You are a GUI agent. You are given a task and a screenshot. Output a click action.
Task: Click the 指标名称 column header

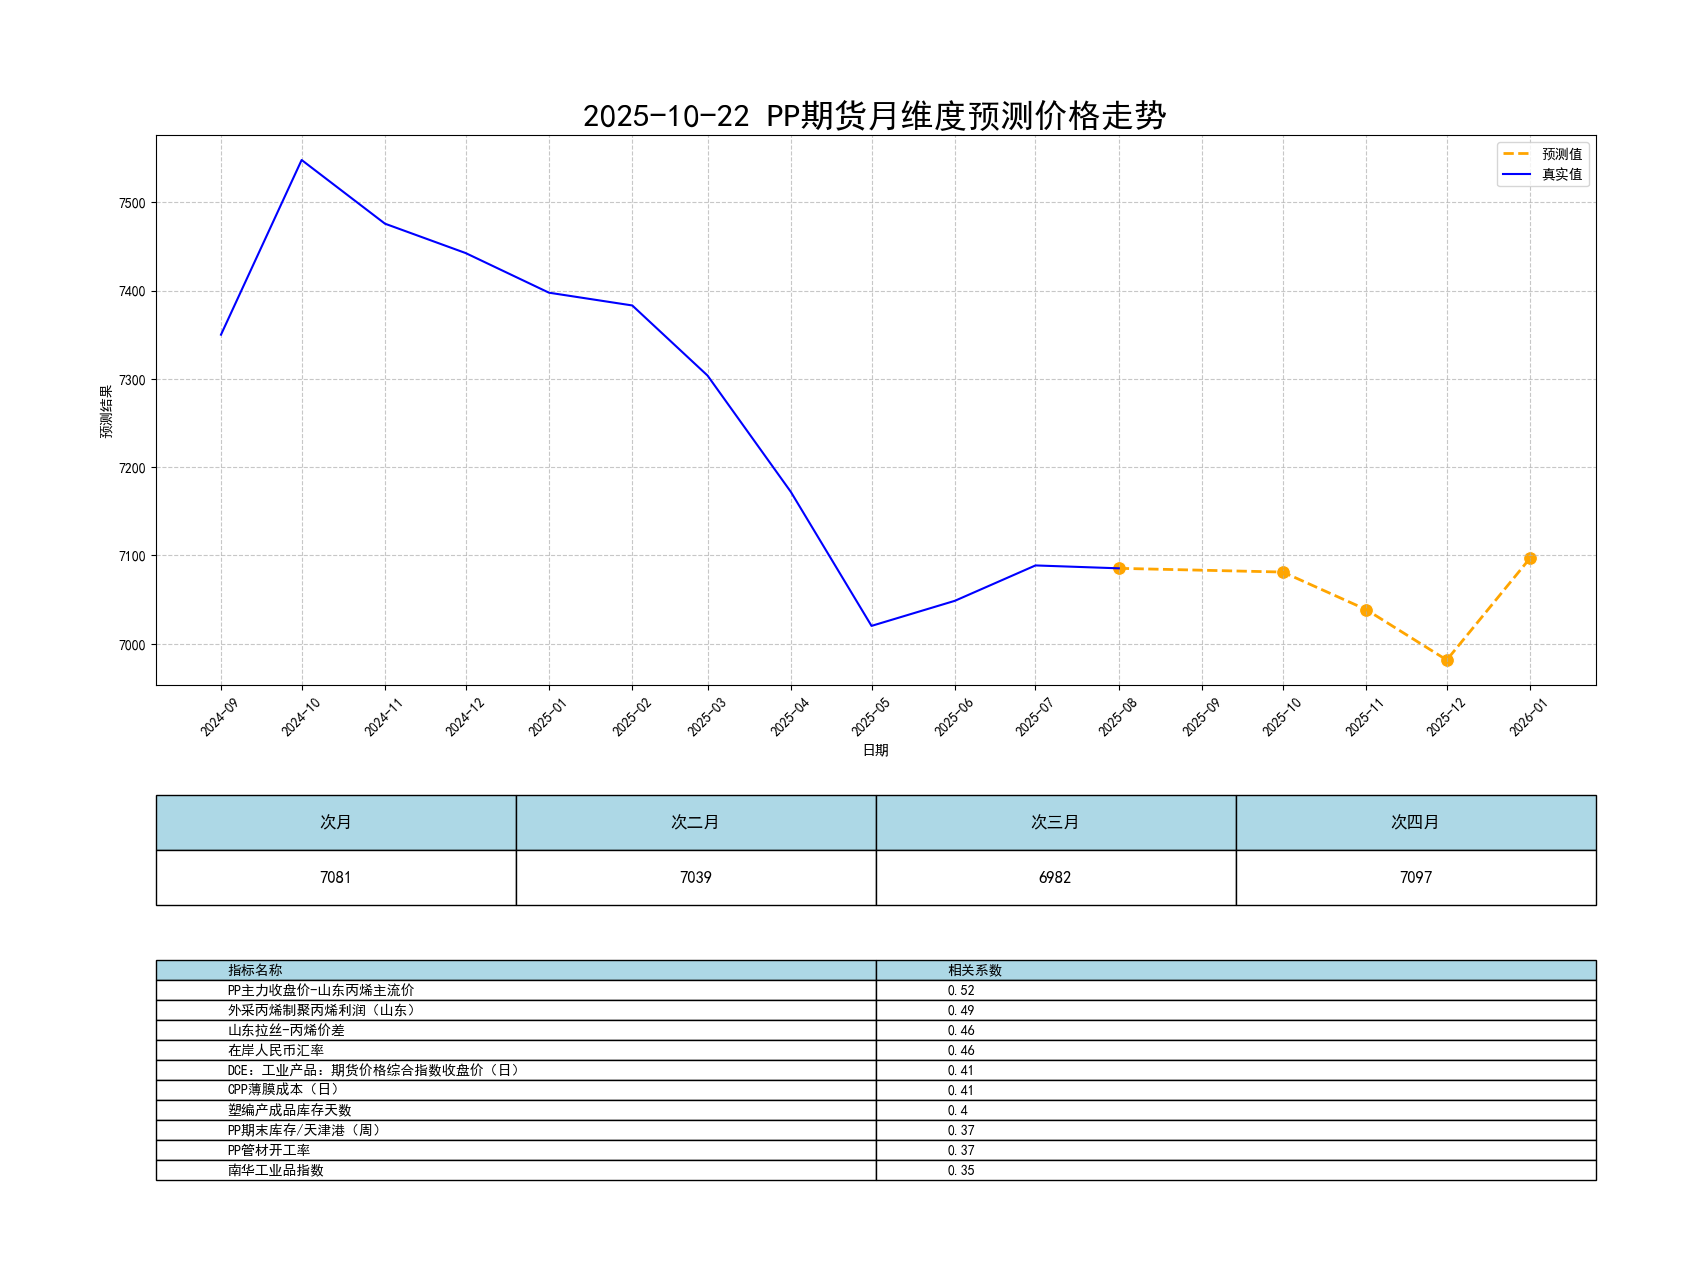pyautogui.click(x=255, y=970)
